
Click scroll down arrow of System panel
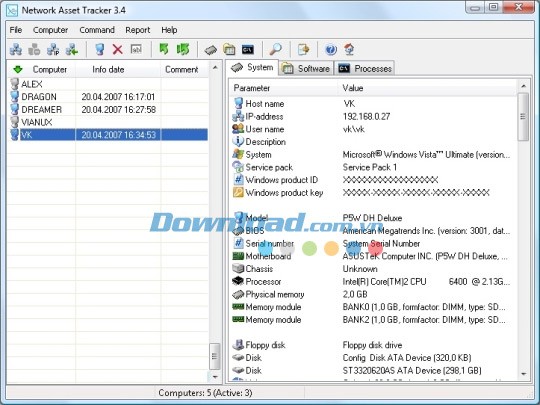[x=523, y=374]
